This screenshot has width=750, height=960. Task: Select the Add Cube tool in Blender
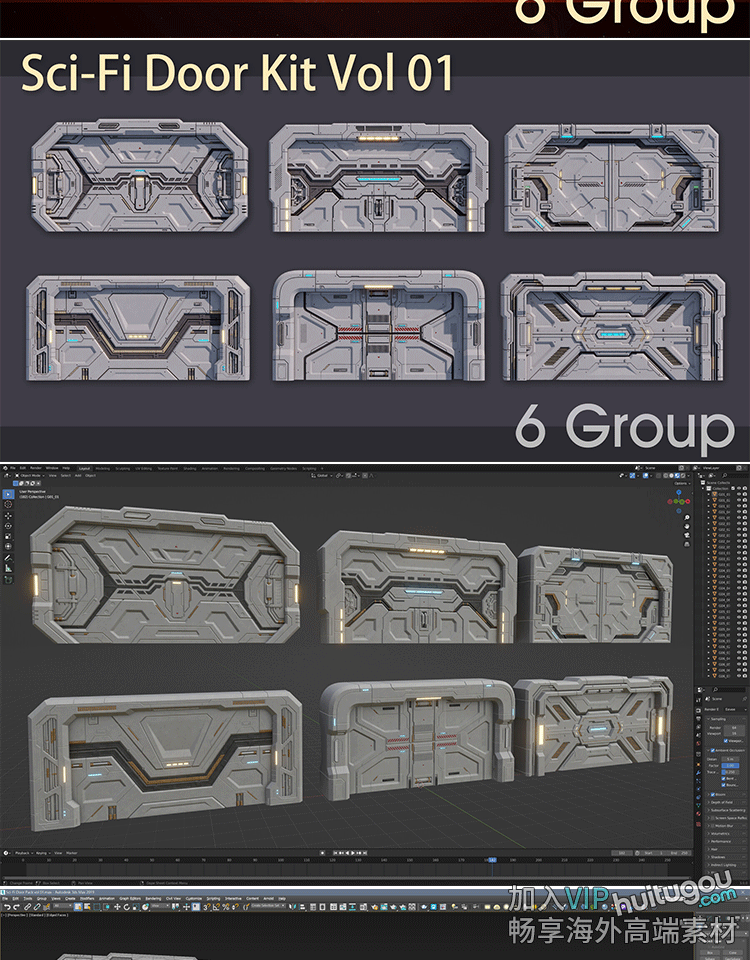(x=9, y=579)
